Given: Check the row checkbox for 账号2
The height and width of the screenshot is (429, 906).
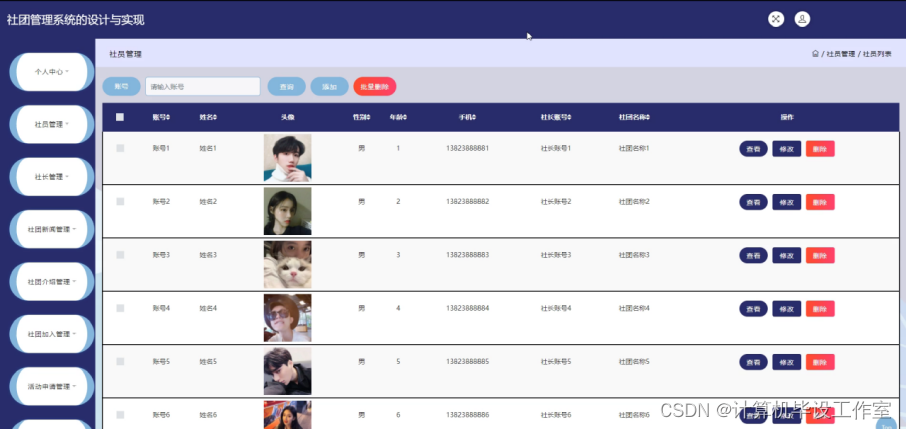Looking at the screenshot, I should tap(120, 201).
